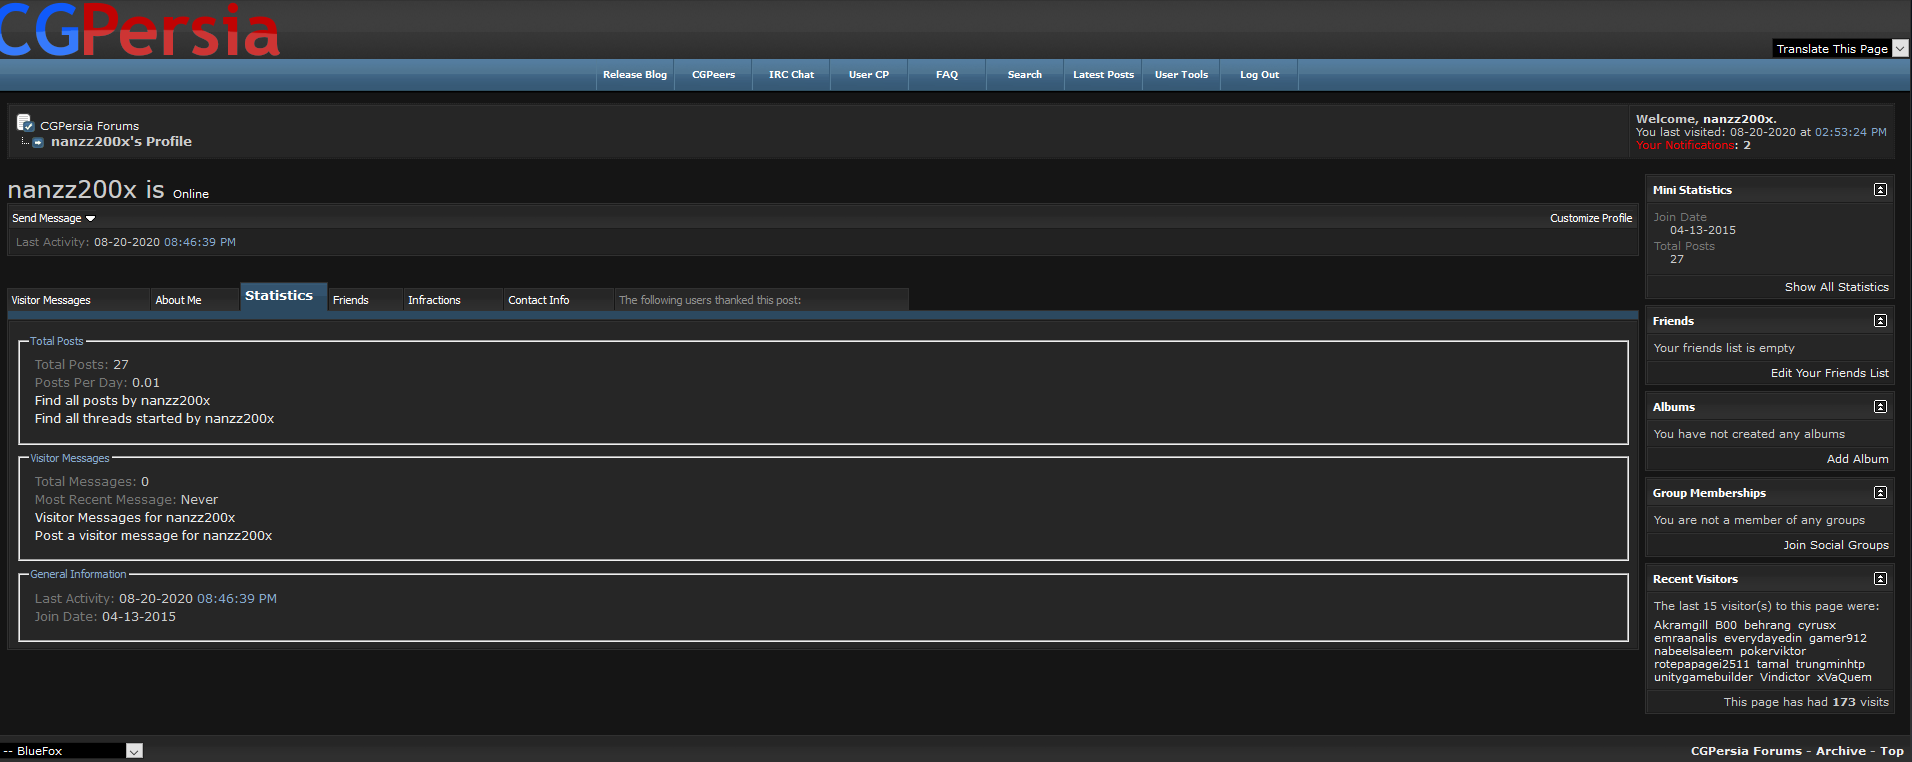Collapse the Albums panel
The width and height of the screenshot is (1912, 762).
(x=1880, y=407)
